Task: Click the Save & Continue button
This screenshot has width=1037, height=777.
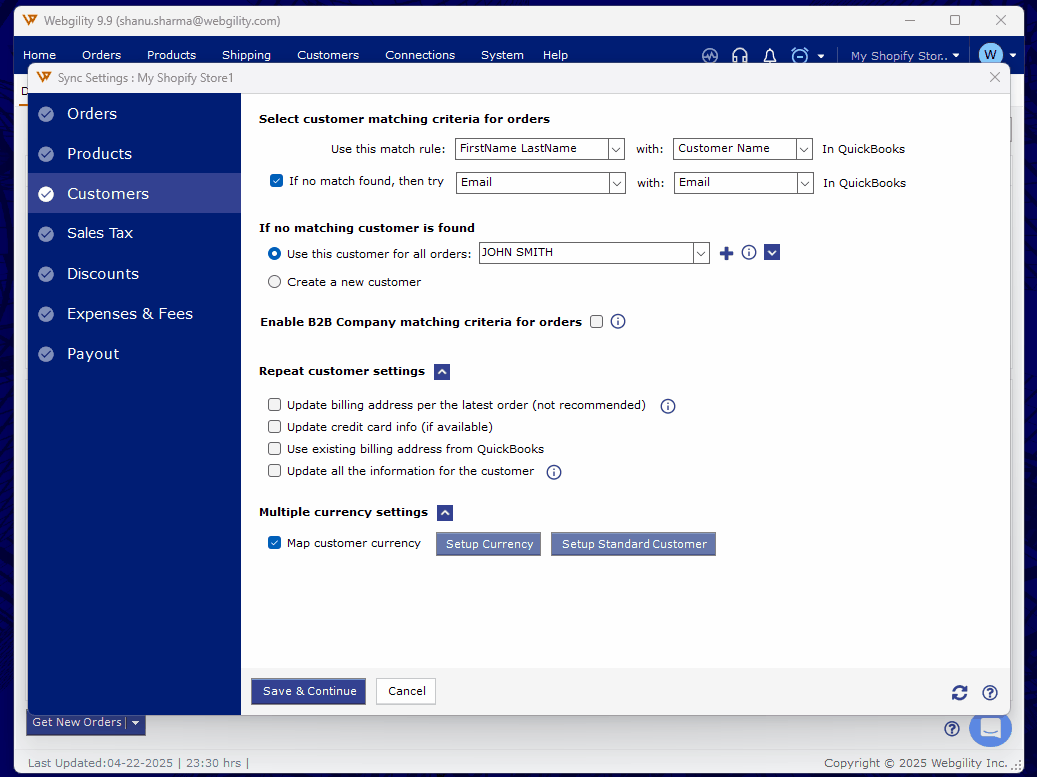Action: pyautogui.click(x=309, y=691)
